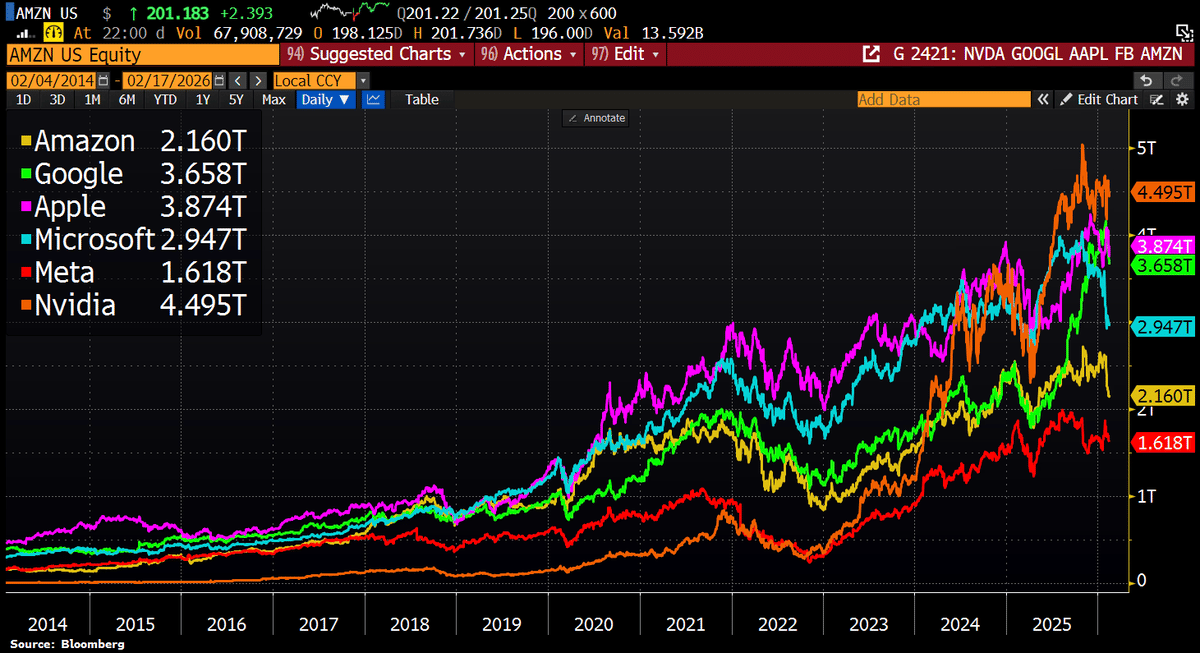Collapse panel with double left chevron
Screen dimensions: 1200x653
(x=1042, y=100)
